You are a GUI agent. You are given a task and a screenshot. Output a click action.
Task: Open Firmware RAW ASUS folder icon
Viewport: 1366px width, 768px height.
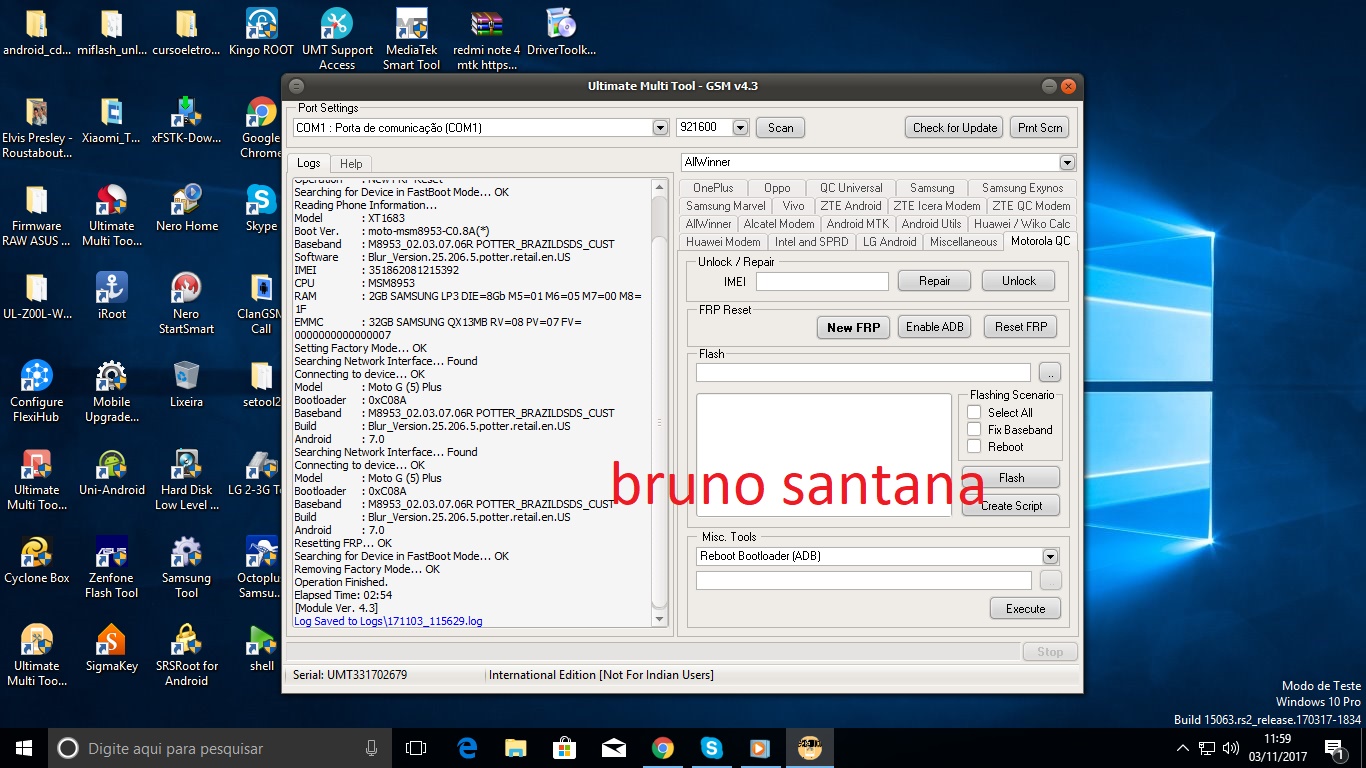(x=37, y=216)
